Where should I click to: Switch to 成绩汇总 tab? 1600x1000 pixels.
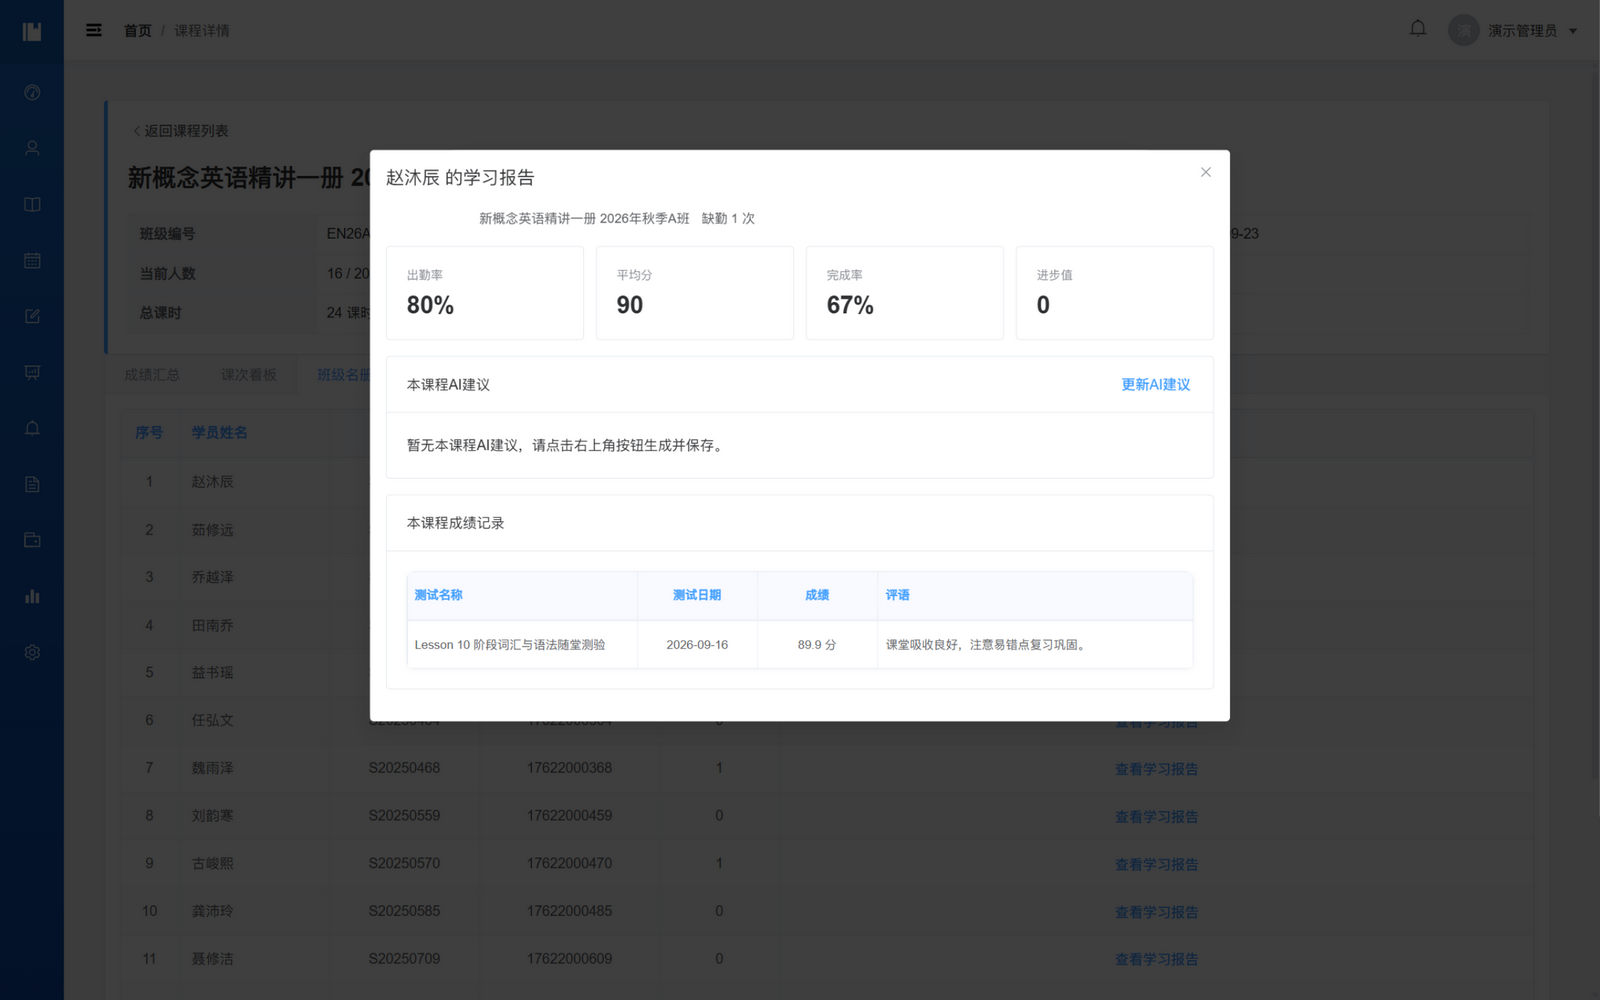point(152,375)
